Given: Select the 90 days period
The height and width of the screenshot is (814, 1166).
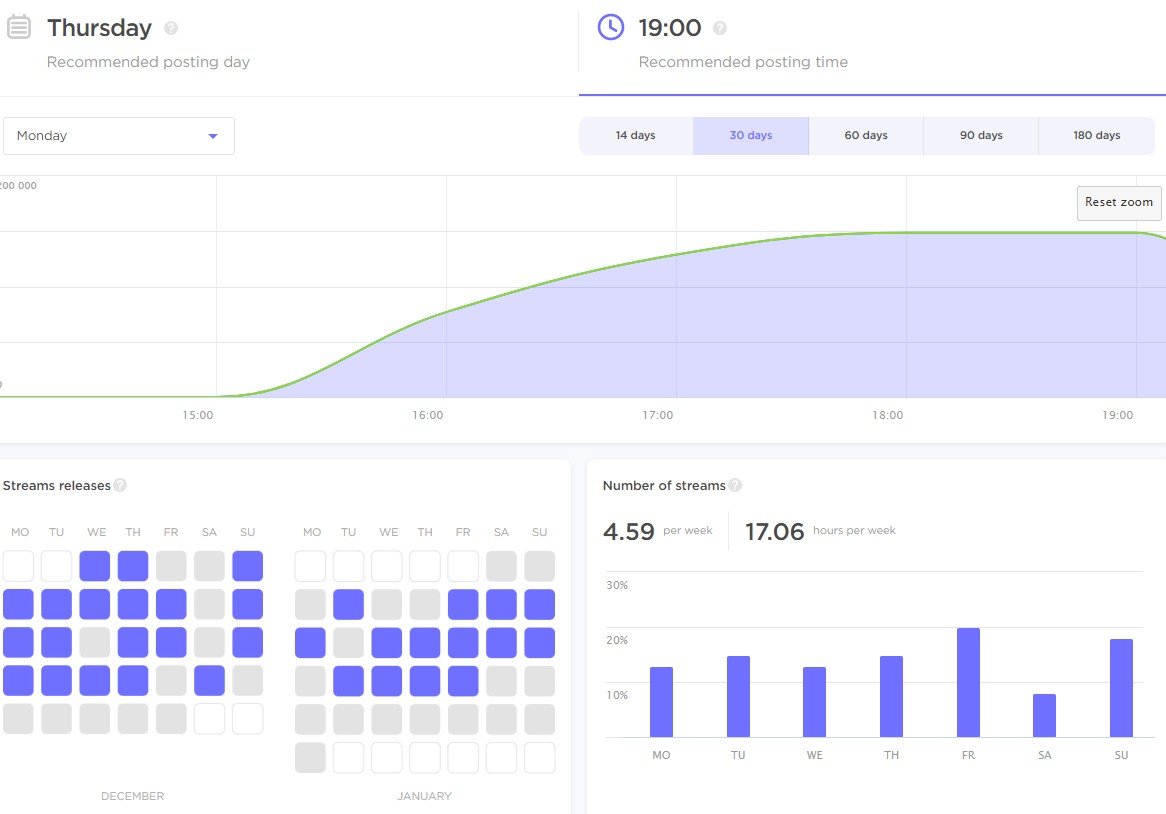Looking at the screenshot, I should click(980, 136).
